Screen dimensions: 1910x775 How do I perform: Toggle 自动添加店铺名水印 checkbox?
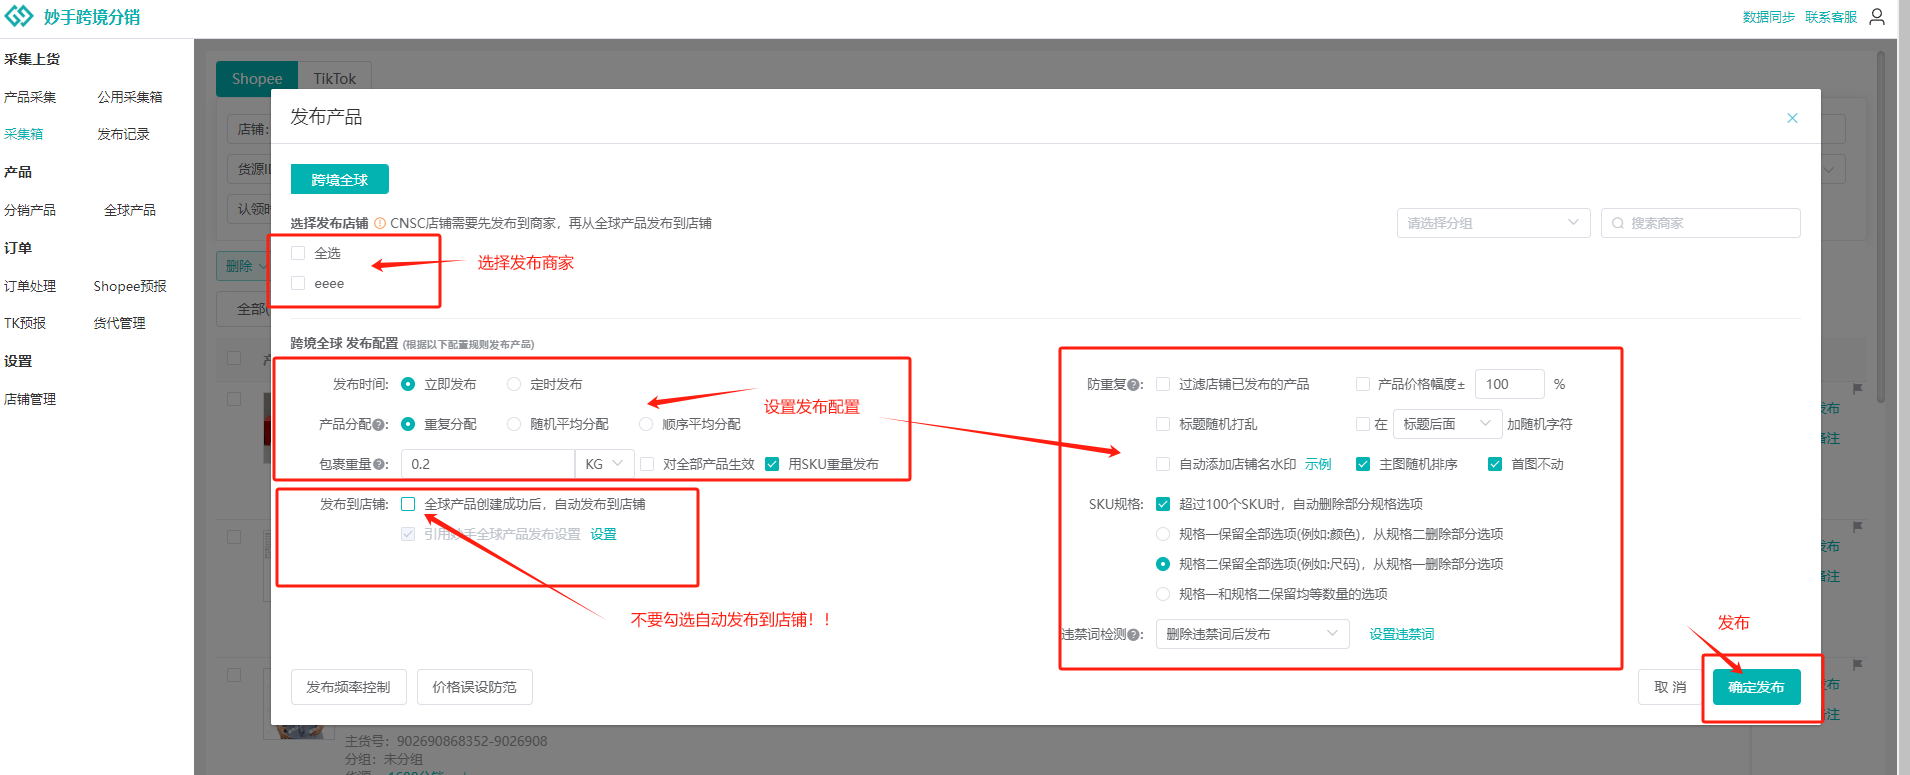pos(1163,464)
